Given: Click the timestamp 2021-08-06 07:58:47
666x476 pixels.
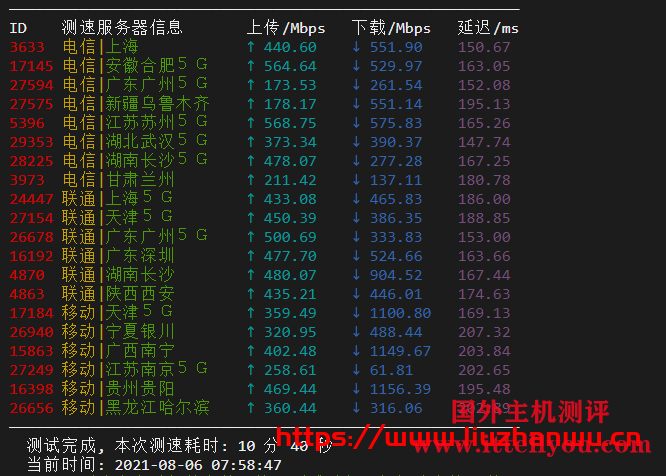Looking at the screenshot, I should (198, 465).
